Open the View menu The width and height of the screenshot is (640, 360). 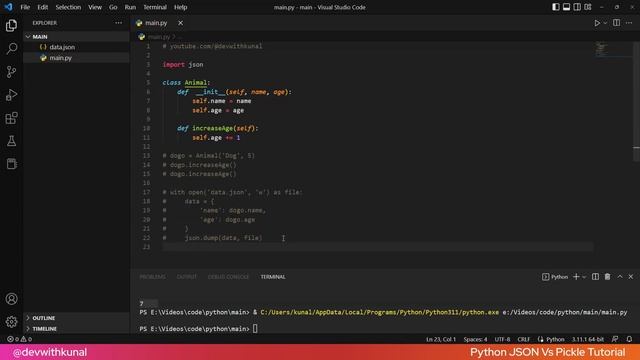95,7
